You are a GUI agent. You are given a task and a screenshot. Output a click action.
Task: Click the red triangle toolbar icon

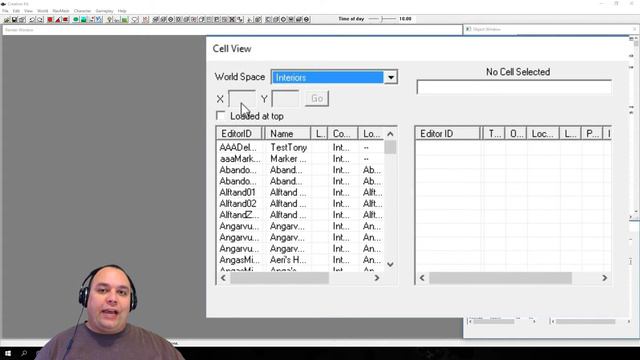tap(58, 19)
